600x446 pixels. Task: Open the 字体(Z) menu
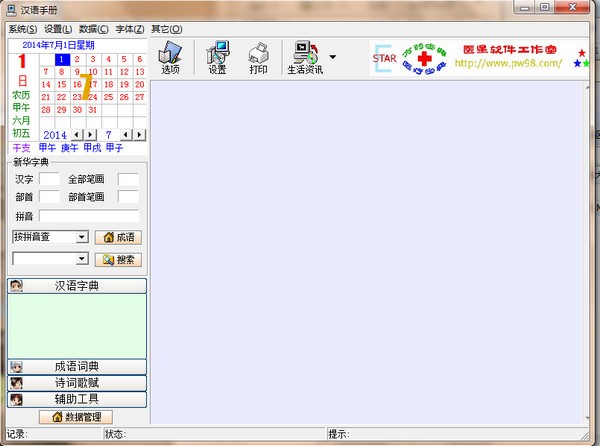point(130,29)
